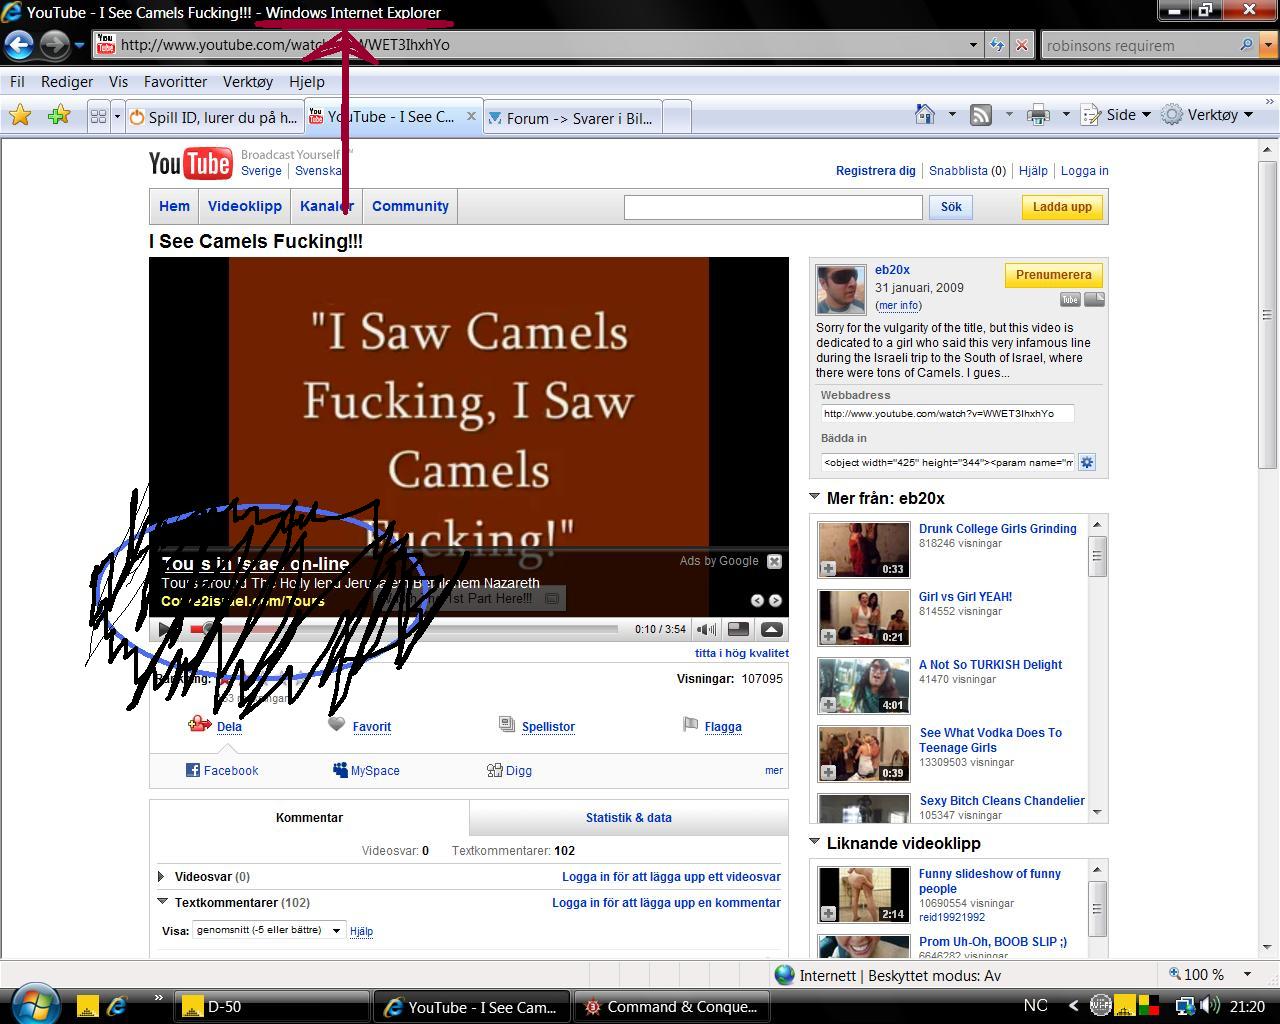
Task: Open the zoom level dropdown arrow
Action: pos(1247,974)
